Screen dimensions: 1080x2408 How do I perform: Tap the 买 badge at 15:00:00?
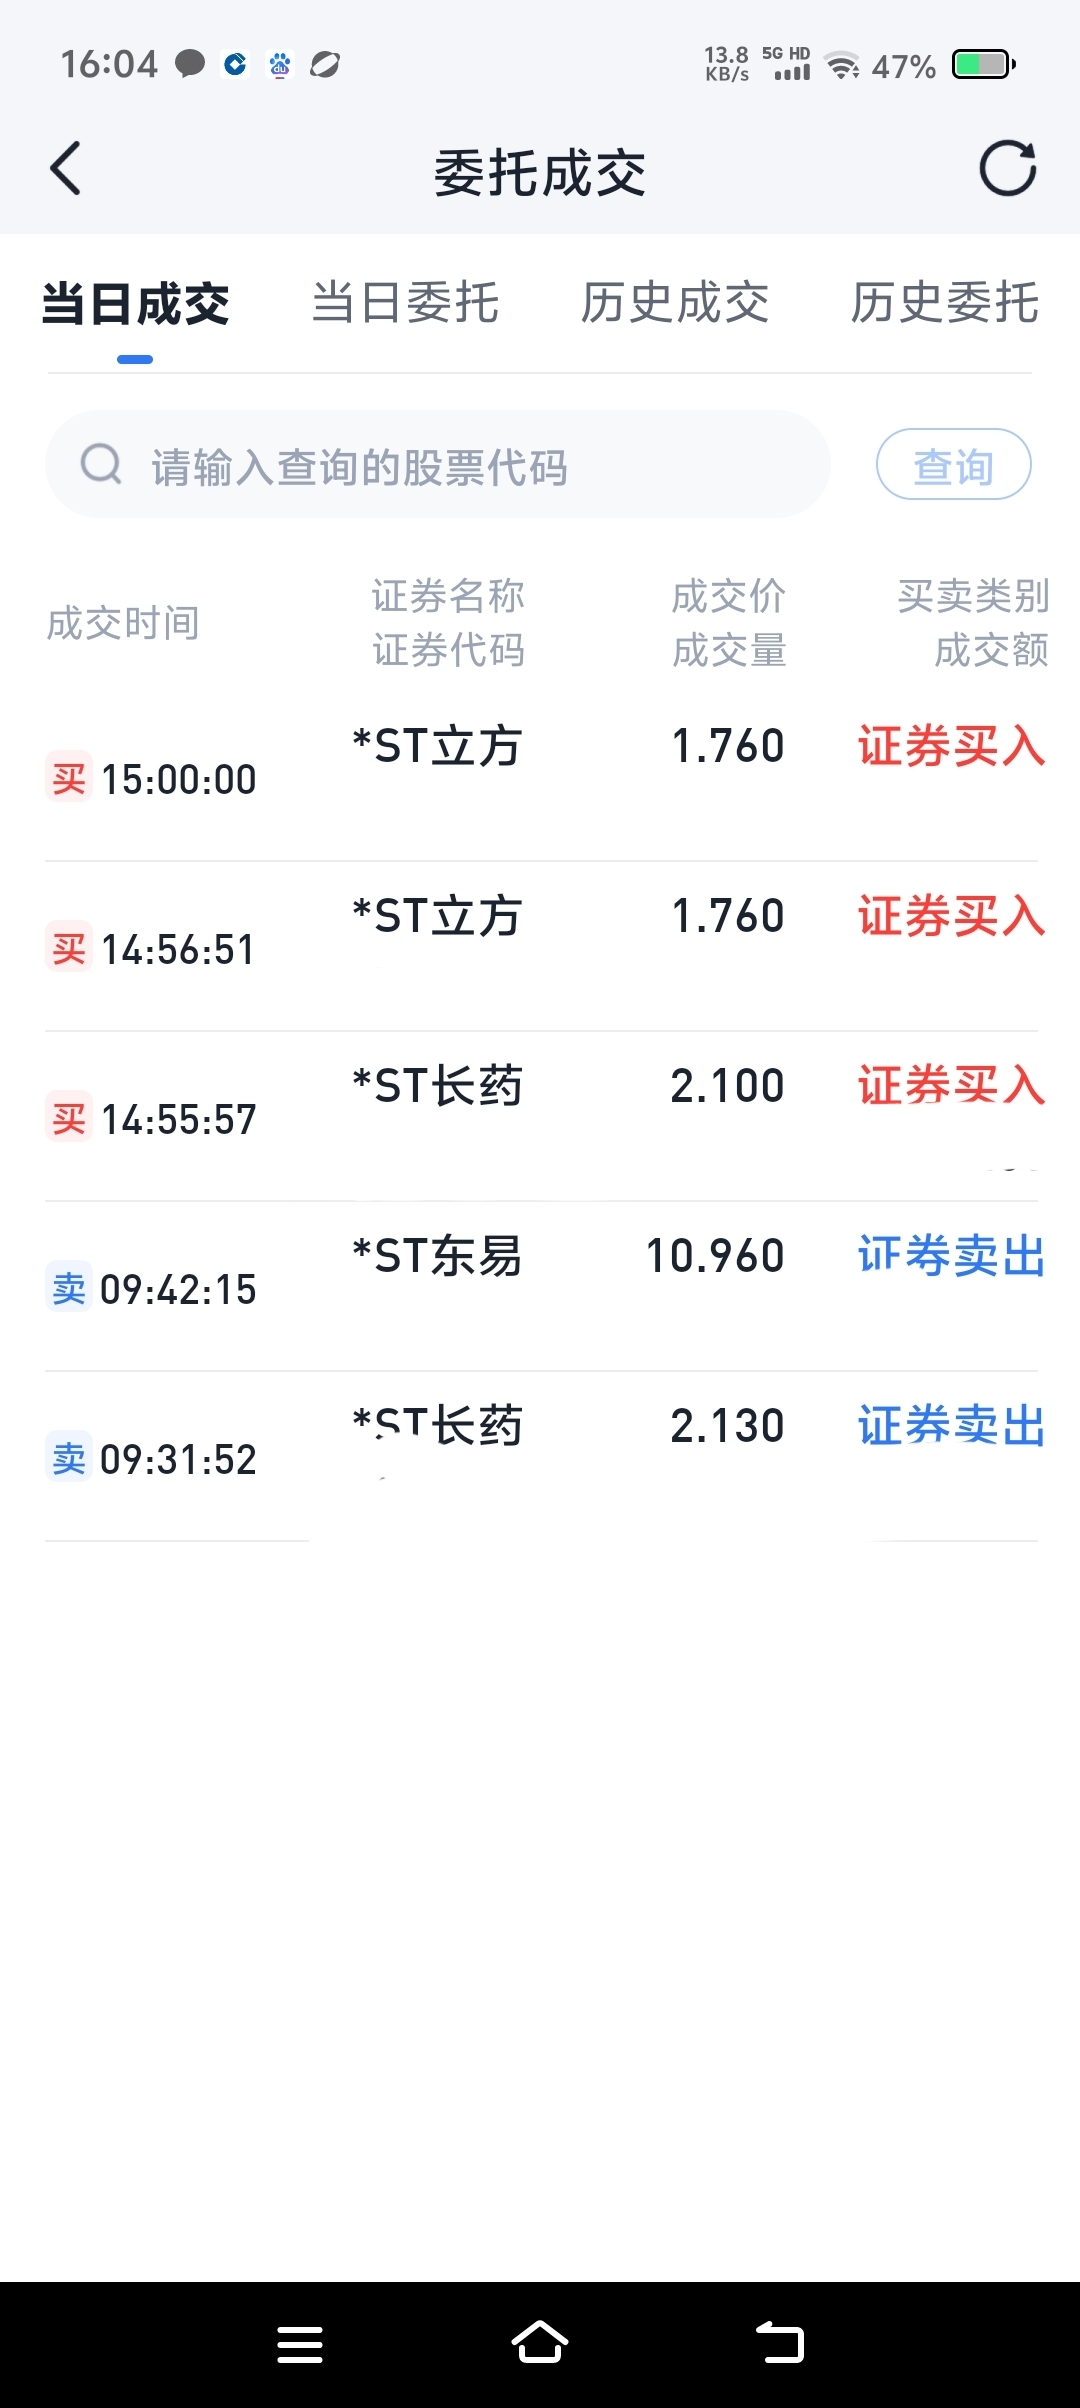coord(69,778)
